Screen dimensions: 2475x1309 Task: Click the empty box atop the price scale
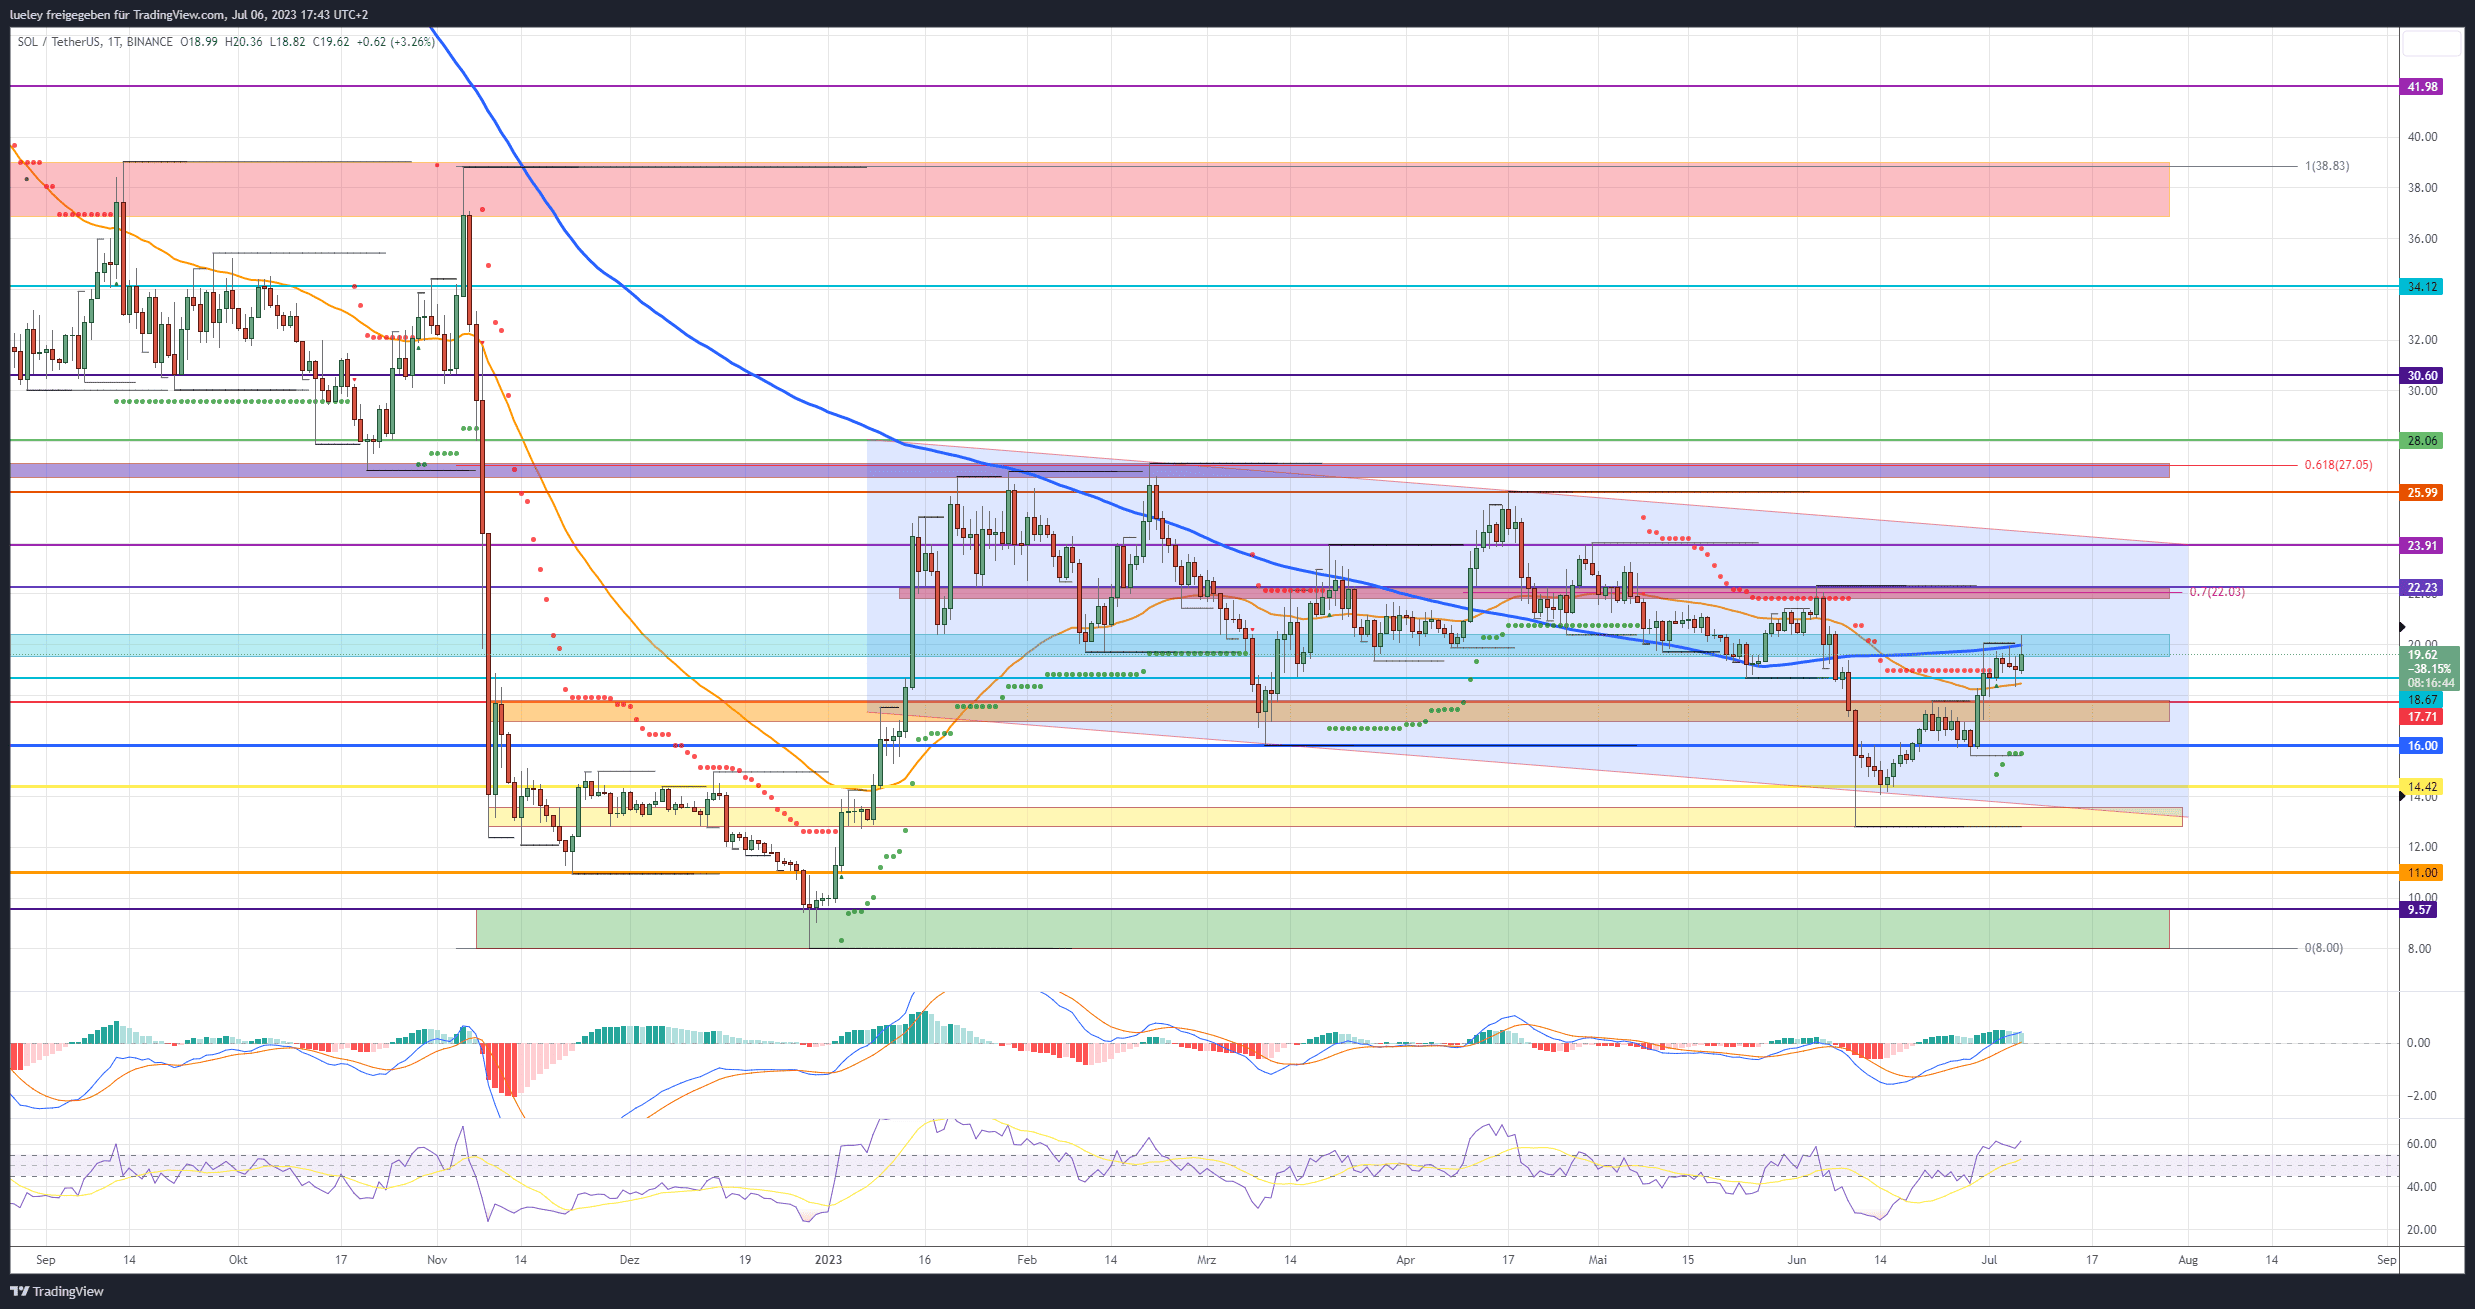click(2430, 43)
